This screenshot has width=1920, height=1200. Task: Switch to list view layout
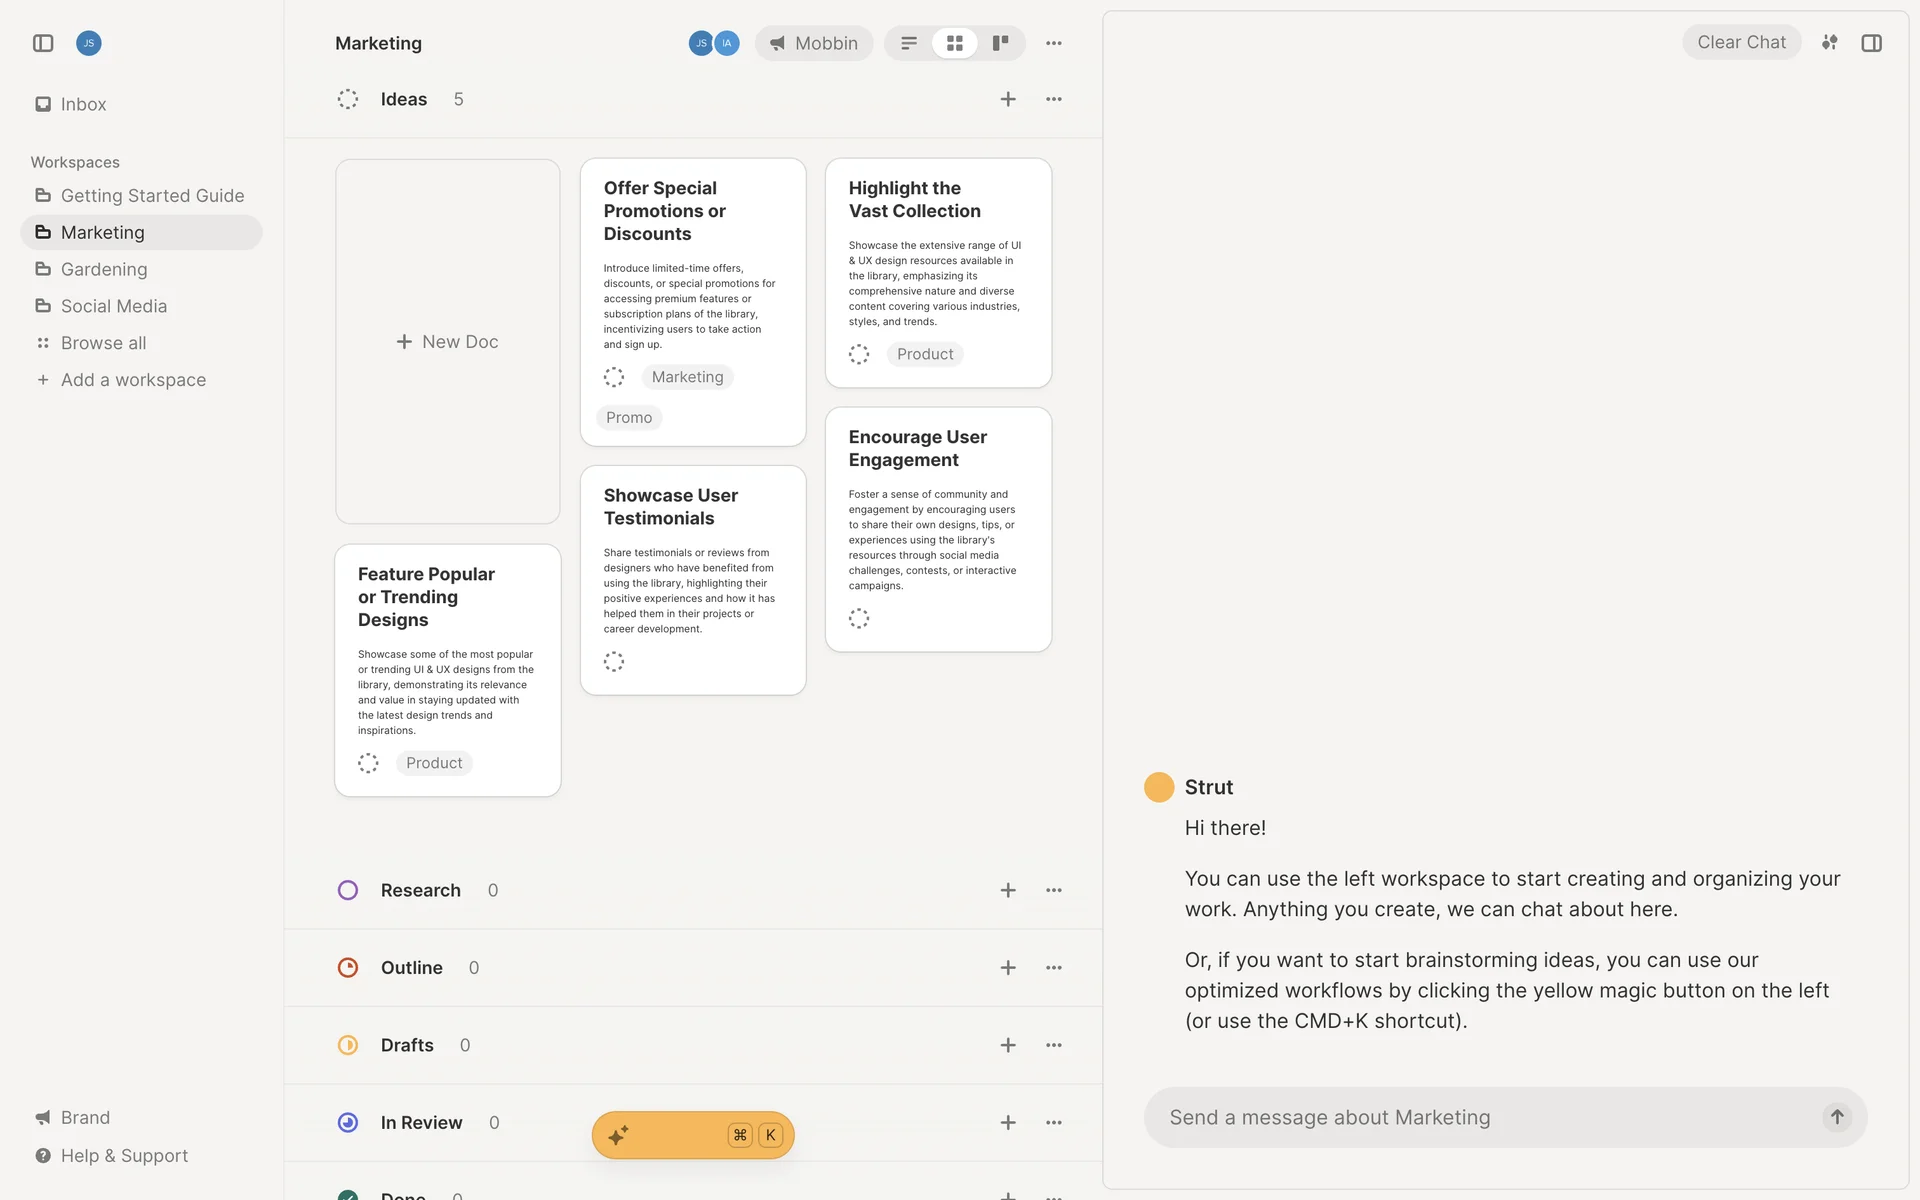tap(909, 43)
